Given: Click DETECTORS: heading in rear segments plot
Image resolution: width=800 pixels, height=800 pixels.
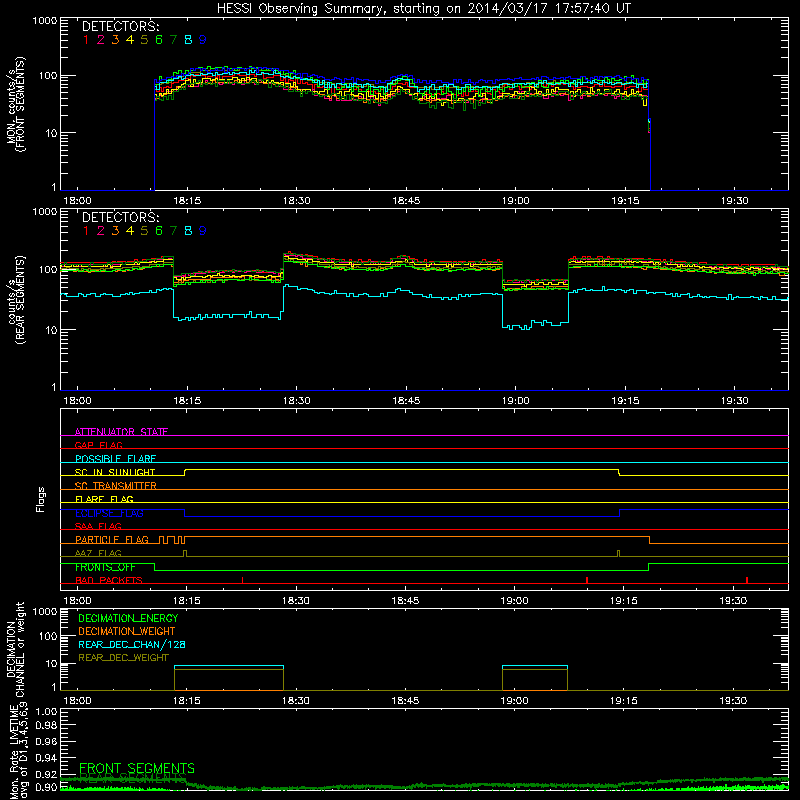Looking at the screenshot, I should [x=120, y=217].
